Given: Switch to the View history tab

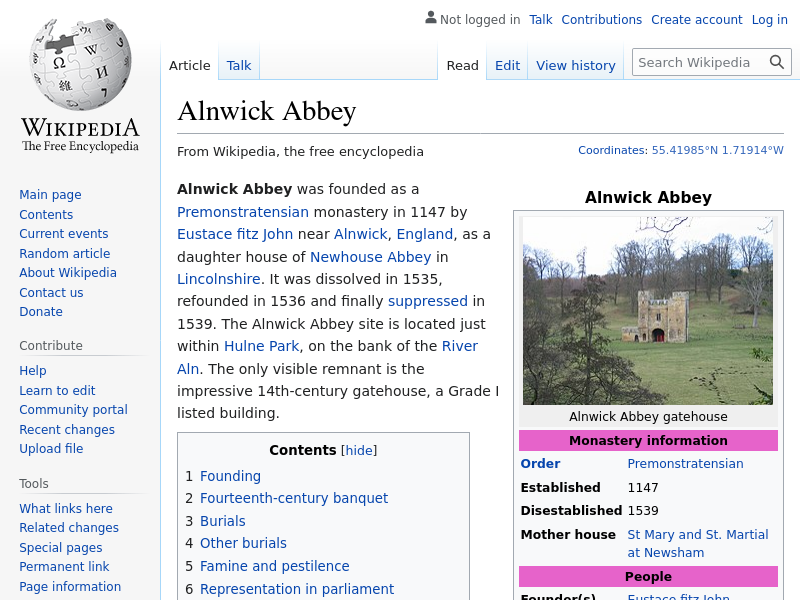Looking at the screenshot, I should (575, 65).
